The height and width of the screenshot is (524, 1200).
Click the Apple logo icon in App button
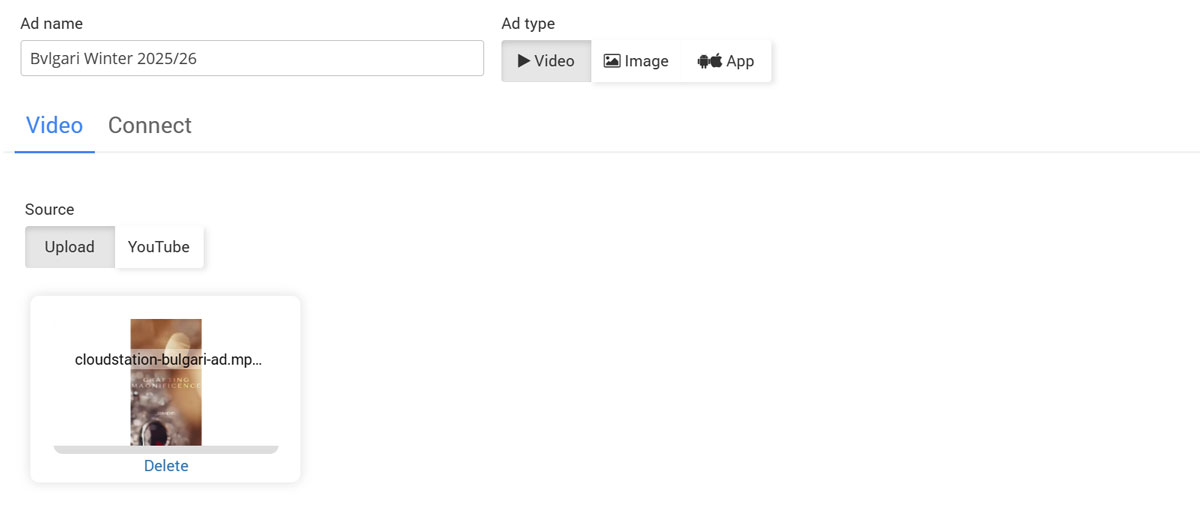(716, 61)
